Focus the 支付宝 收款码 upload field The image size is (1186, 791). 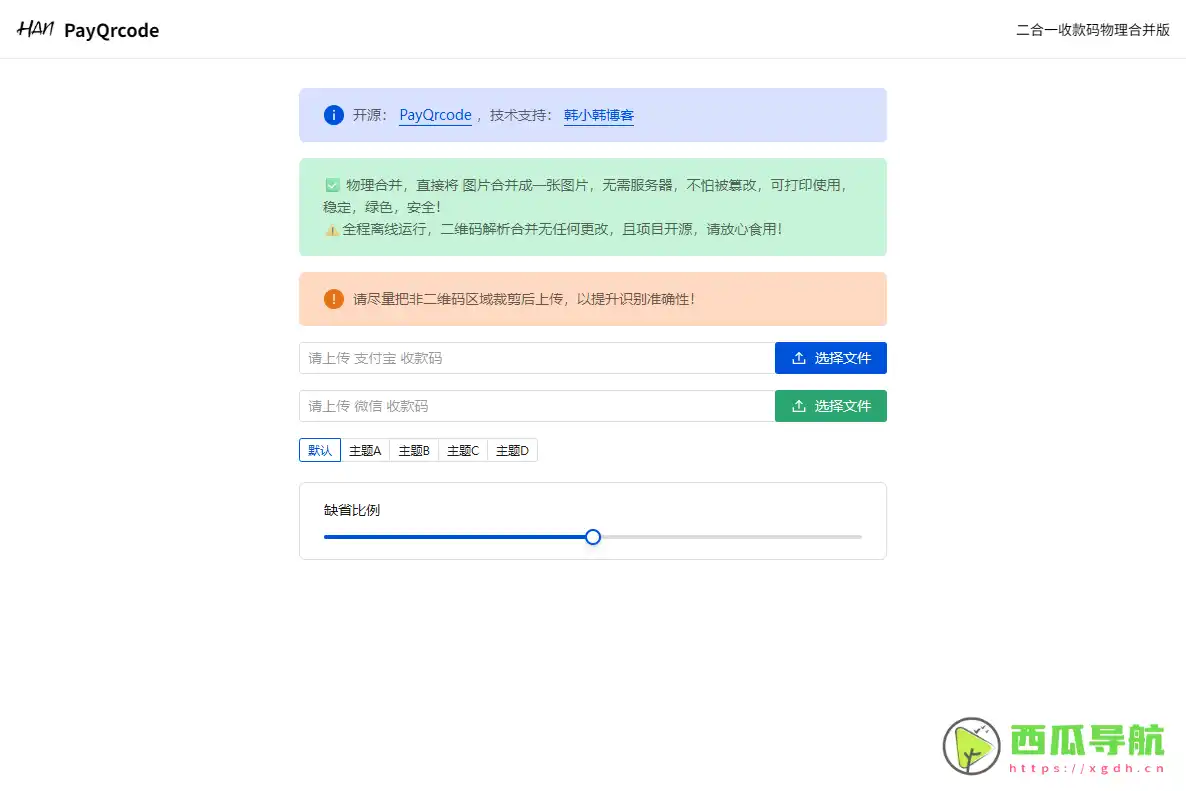click(x=537, y=358)
